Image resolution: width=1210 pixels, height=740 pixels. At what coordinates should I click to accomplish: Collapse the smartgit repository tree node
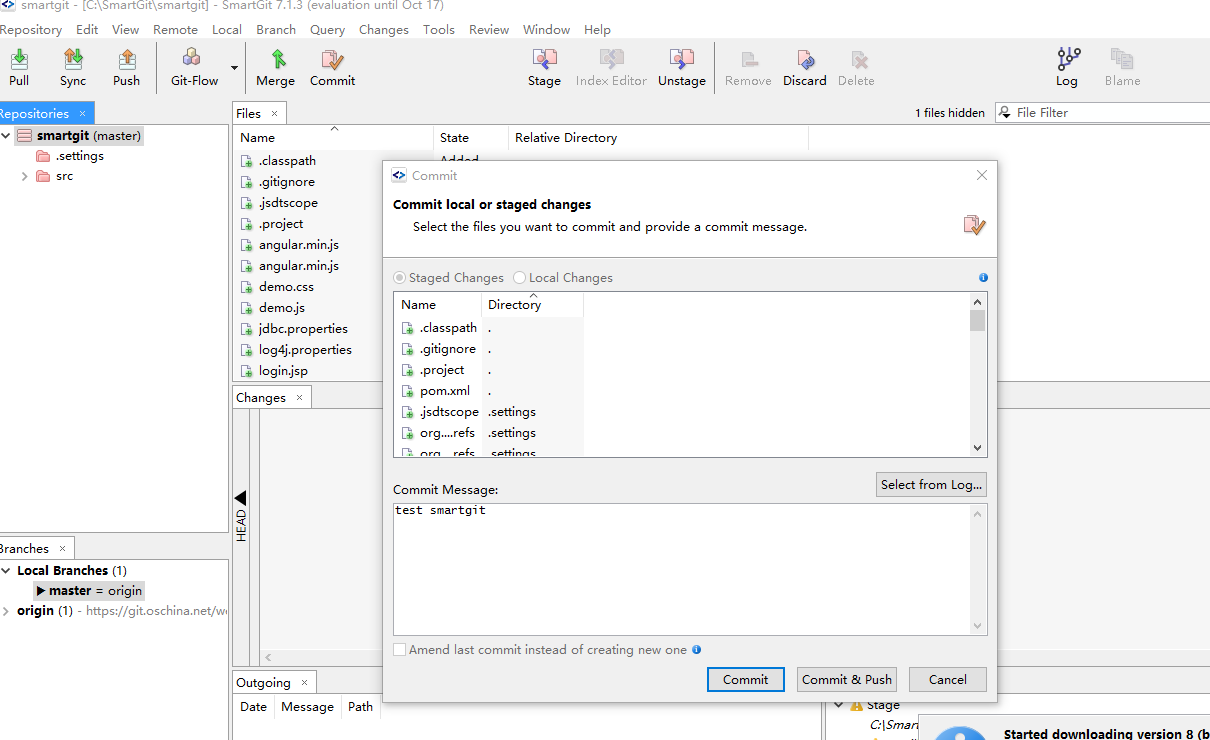coord(6,135)
